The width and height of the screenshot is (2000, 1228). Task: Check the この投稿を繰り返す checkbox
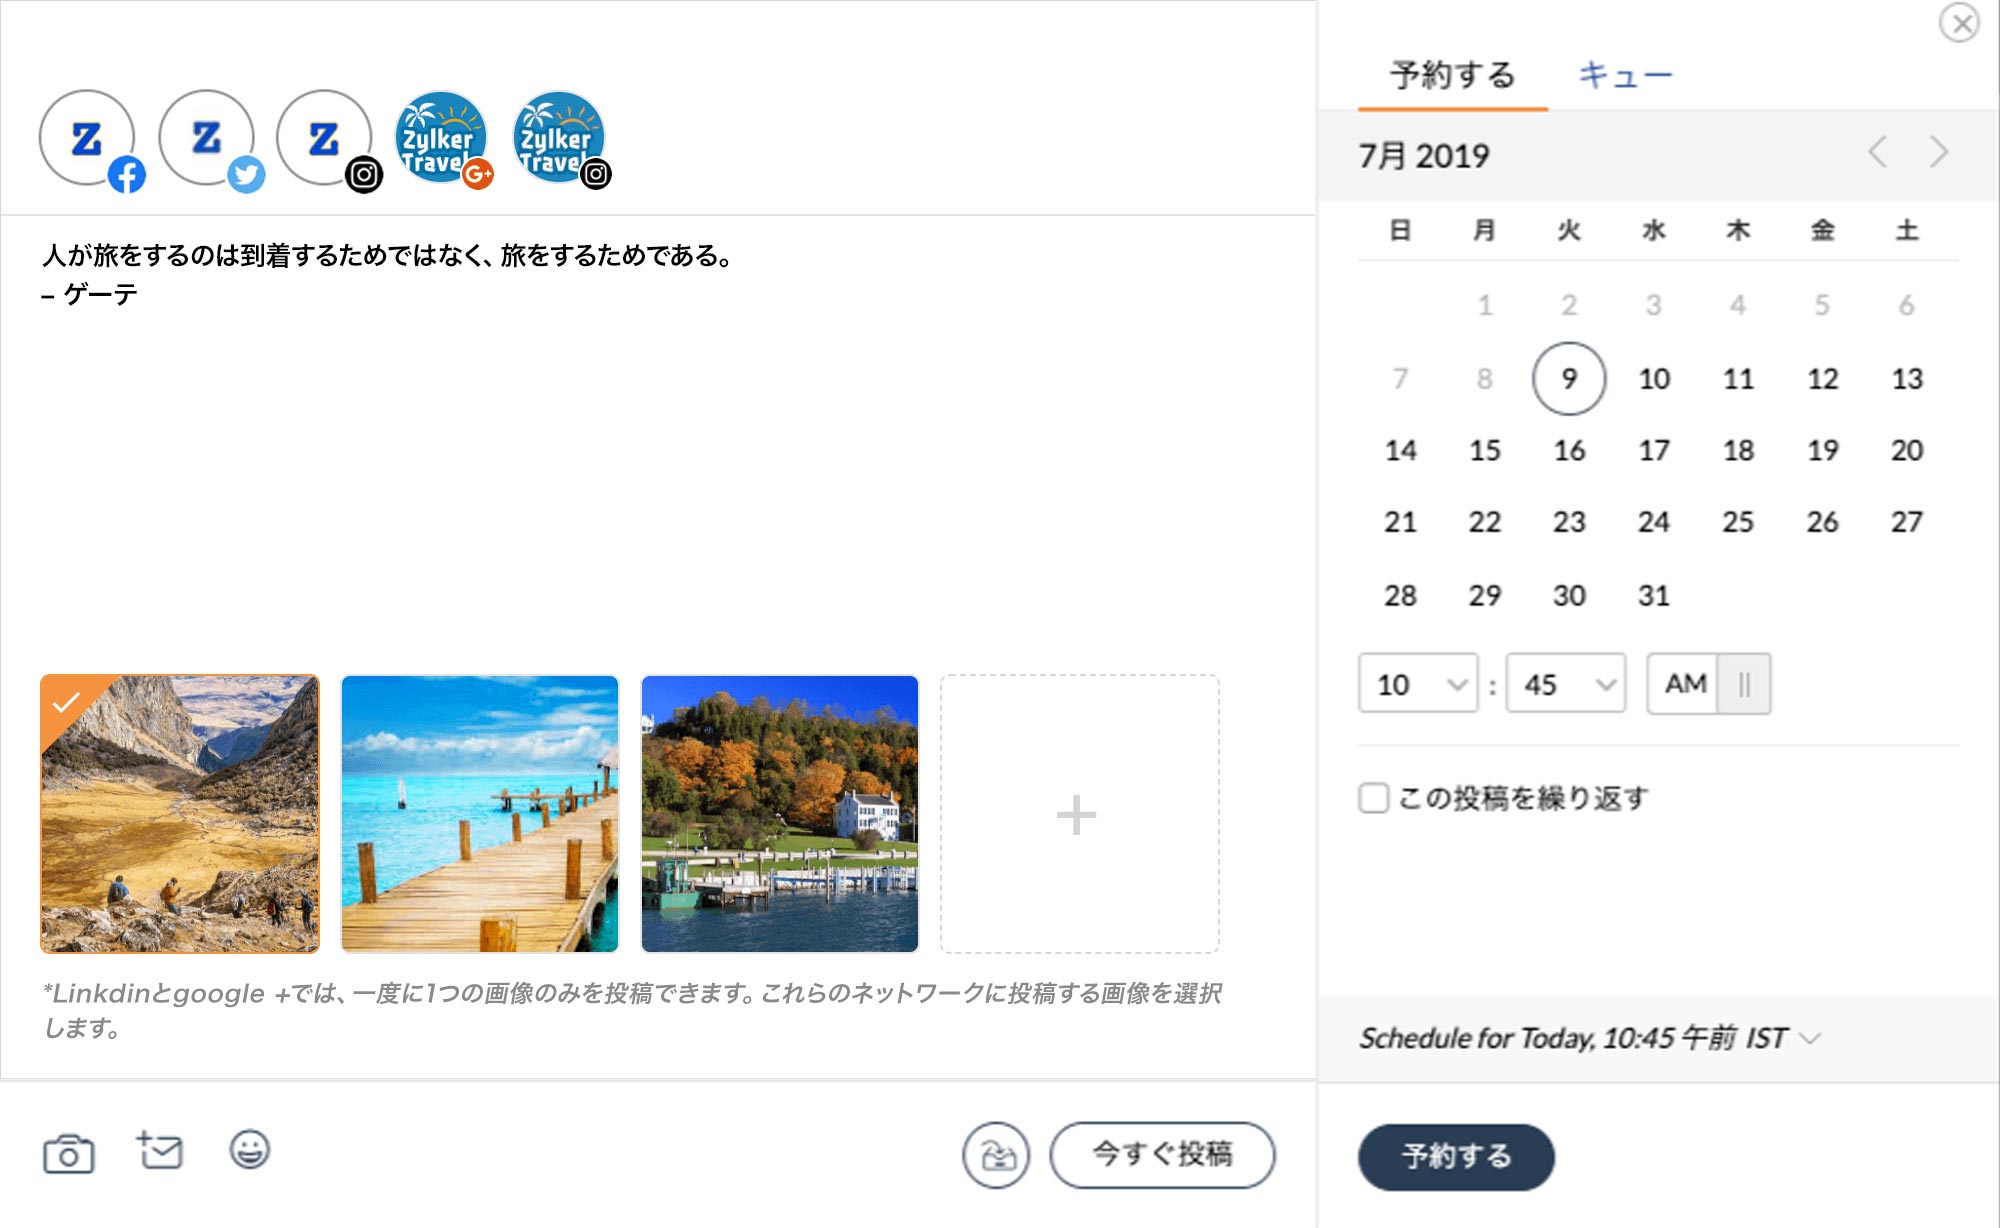1374,798
